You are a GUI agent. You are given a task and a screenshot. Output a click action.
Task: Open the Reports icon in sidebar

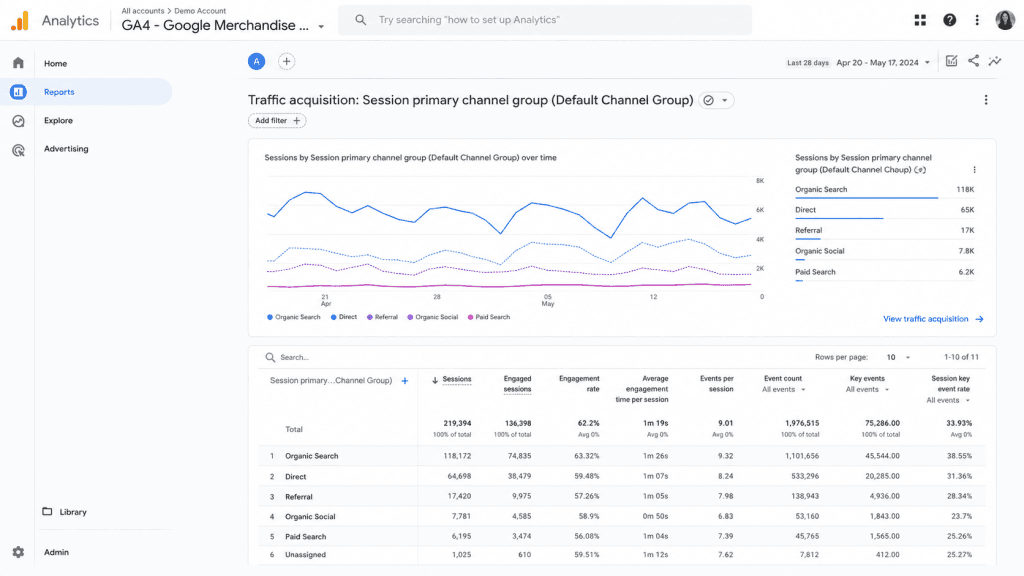point(18,92)
